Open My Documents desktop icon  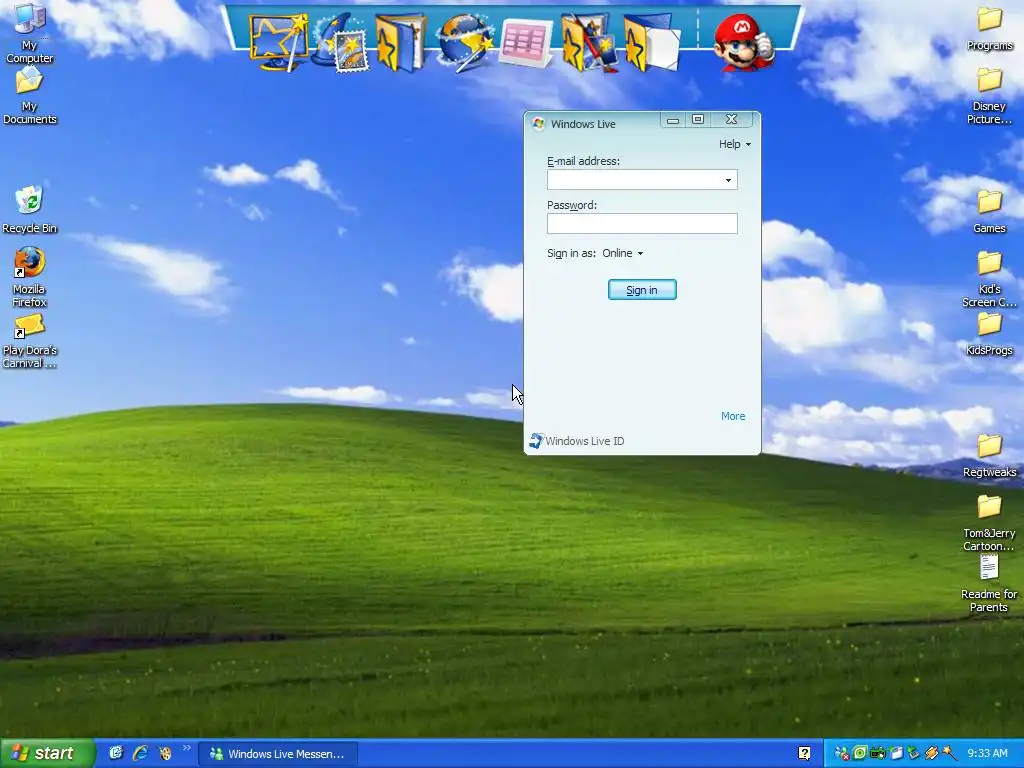click(x=29, y=95)
